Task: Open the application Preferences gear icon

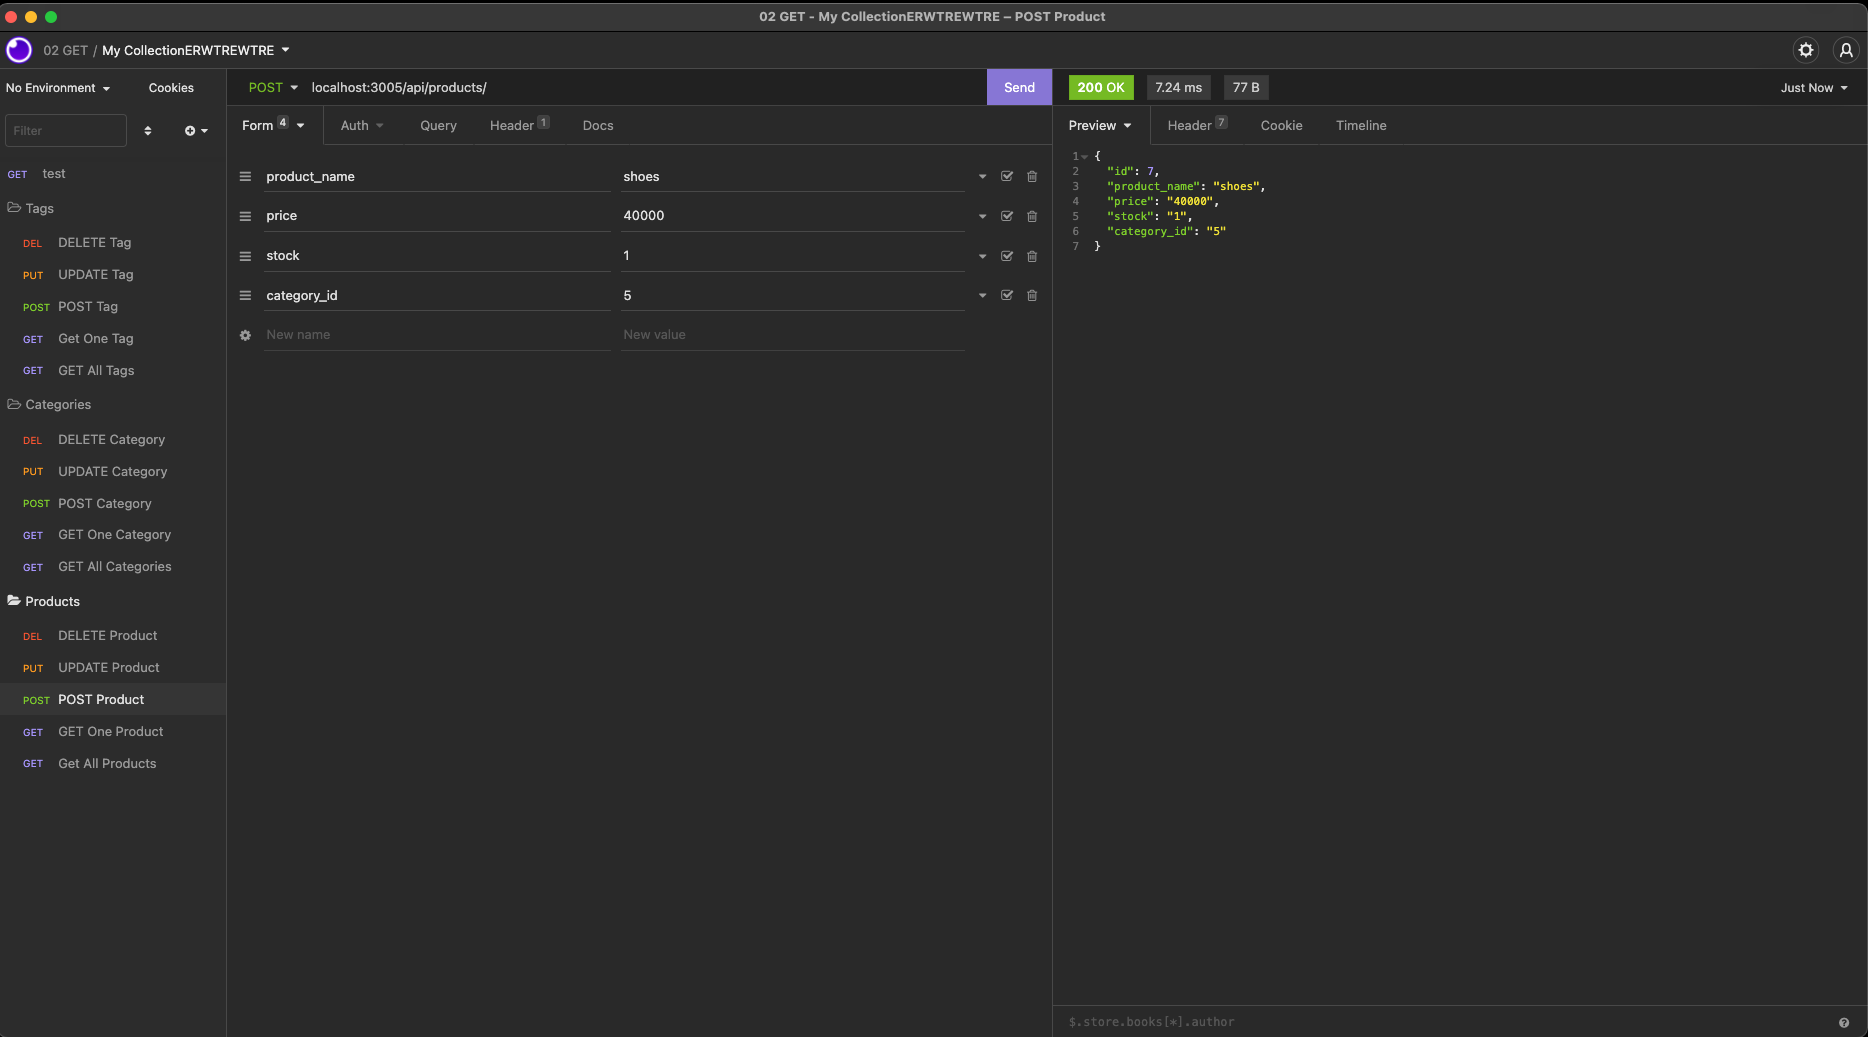Action: coord(1806,50)
